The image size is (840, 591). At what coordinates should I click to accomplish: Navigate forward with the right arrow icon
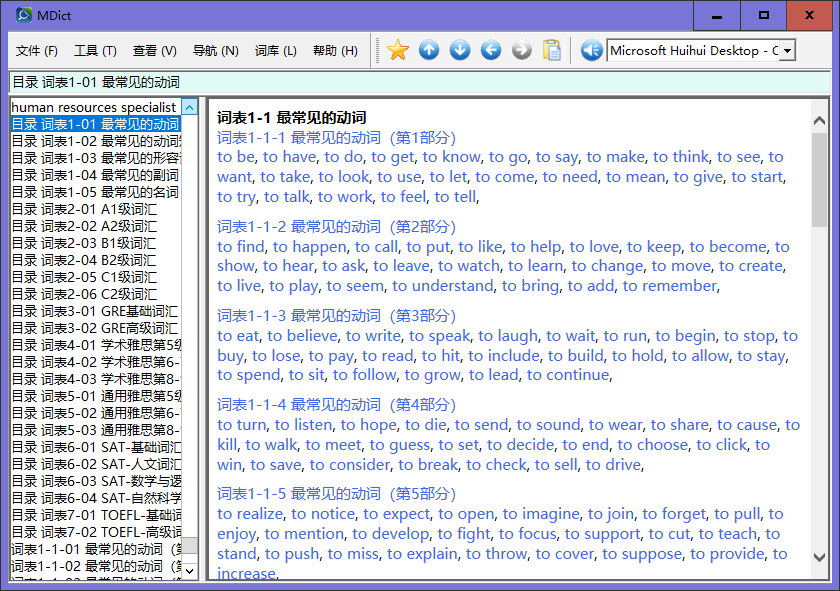tap(521, 50)
